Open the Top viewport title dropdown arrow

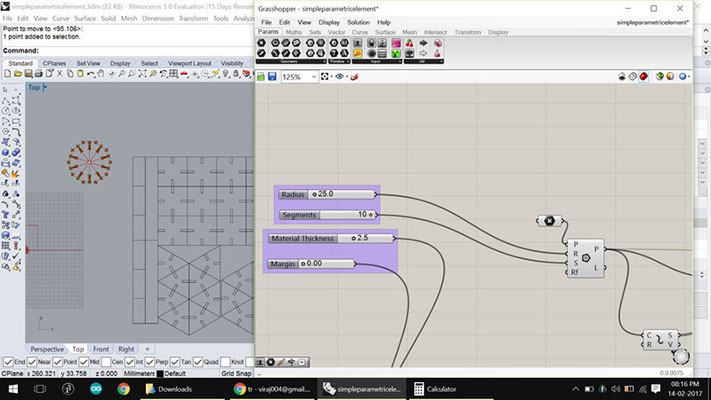pos(44,88)
